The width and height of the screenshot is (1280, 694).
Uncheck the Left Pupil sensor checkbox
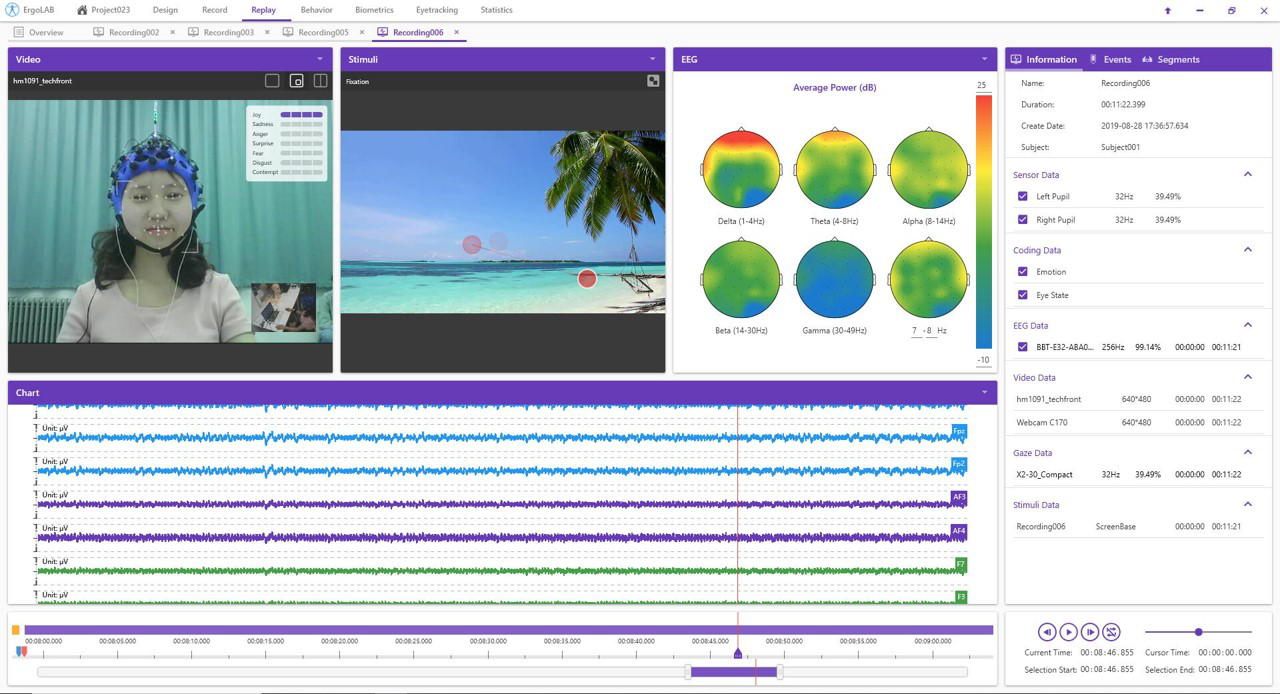click(1022, 197)
